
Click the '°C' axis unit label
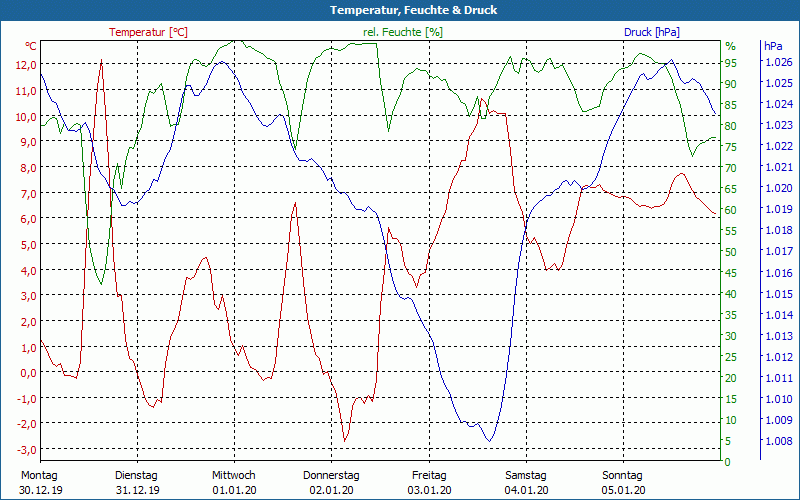coord(31,46)
